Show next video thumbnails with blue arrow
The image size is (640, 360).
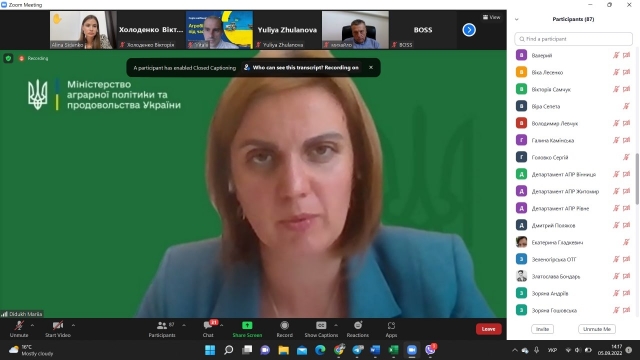click(469, 30)
